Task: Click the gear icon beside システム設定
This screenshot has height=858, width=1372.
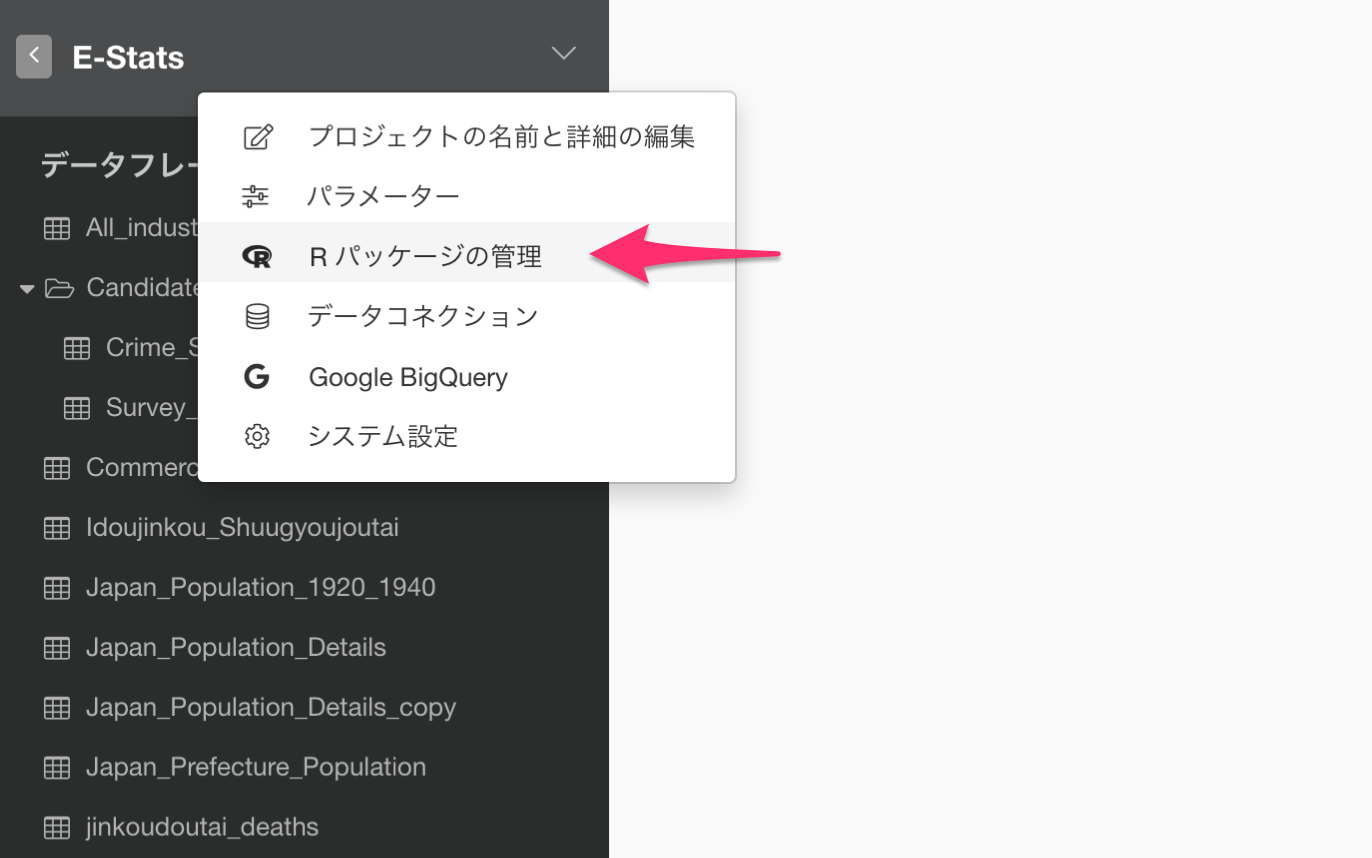Action: coord(257,437)
